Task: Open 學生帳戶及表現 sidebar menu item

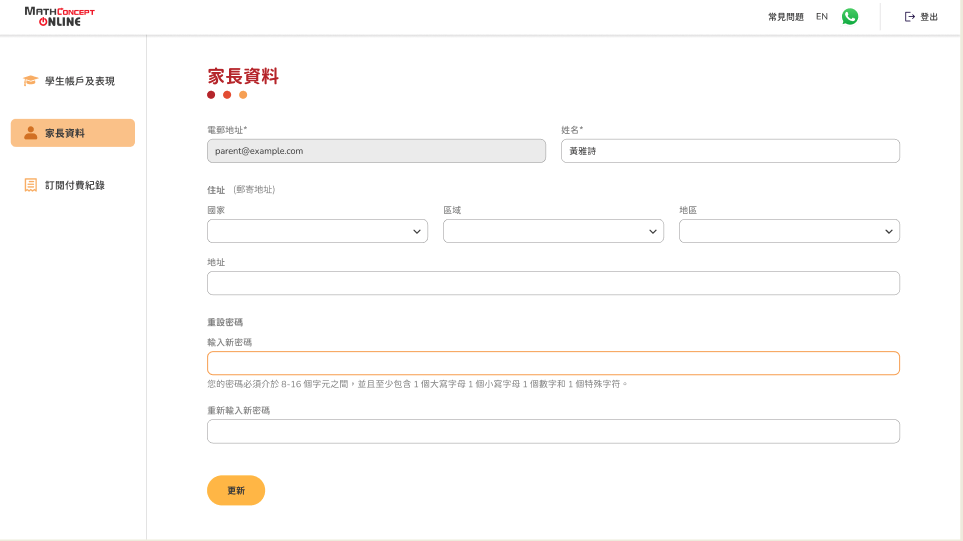Action: pos(80,81)
